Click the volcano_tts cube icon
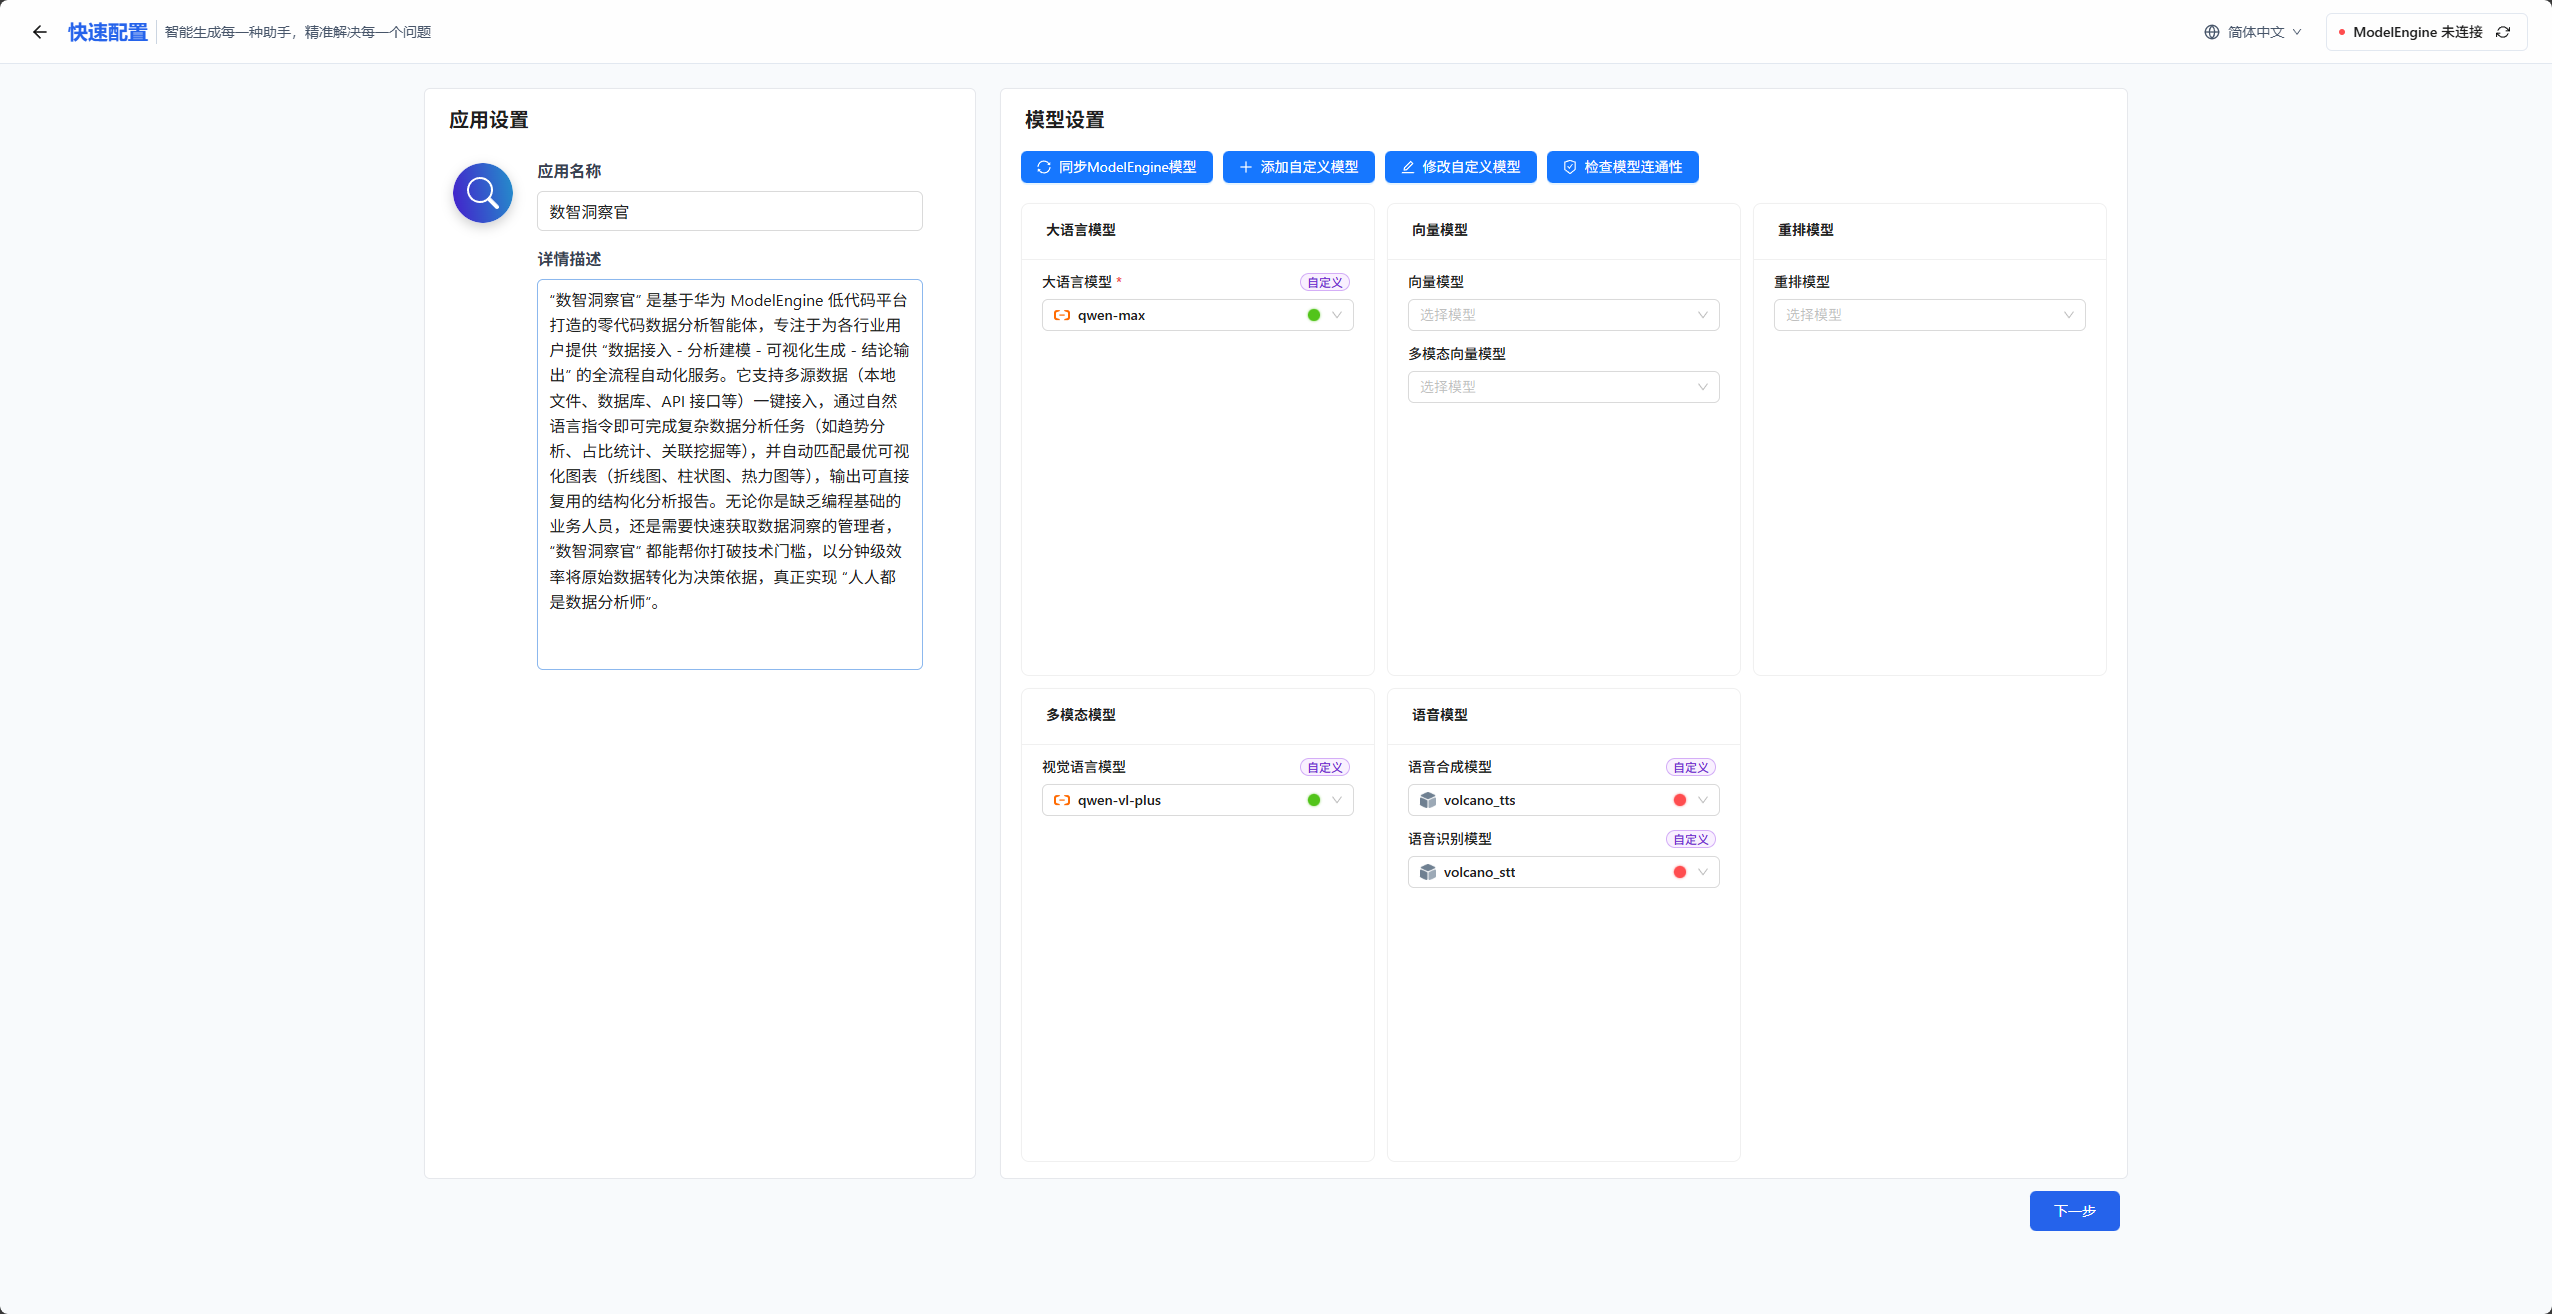This screenshot has width=2552, height=1314. (x=1428, y=800)
